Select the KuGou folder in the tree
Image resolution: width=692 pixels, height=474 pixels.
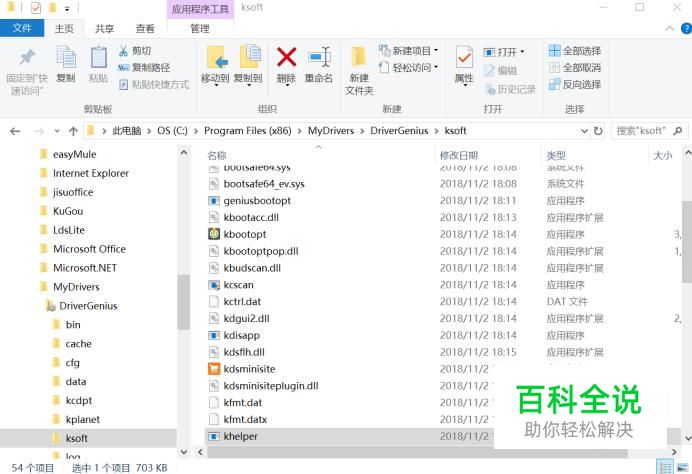(x=68, y=211)
